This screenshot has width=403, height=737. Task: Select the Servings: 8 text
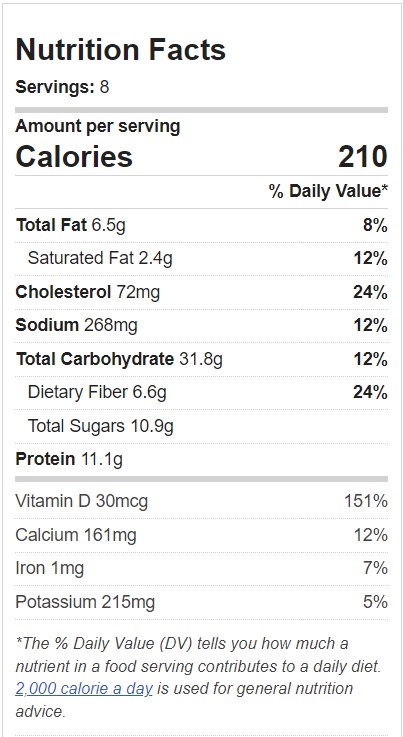[62, 87]
